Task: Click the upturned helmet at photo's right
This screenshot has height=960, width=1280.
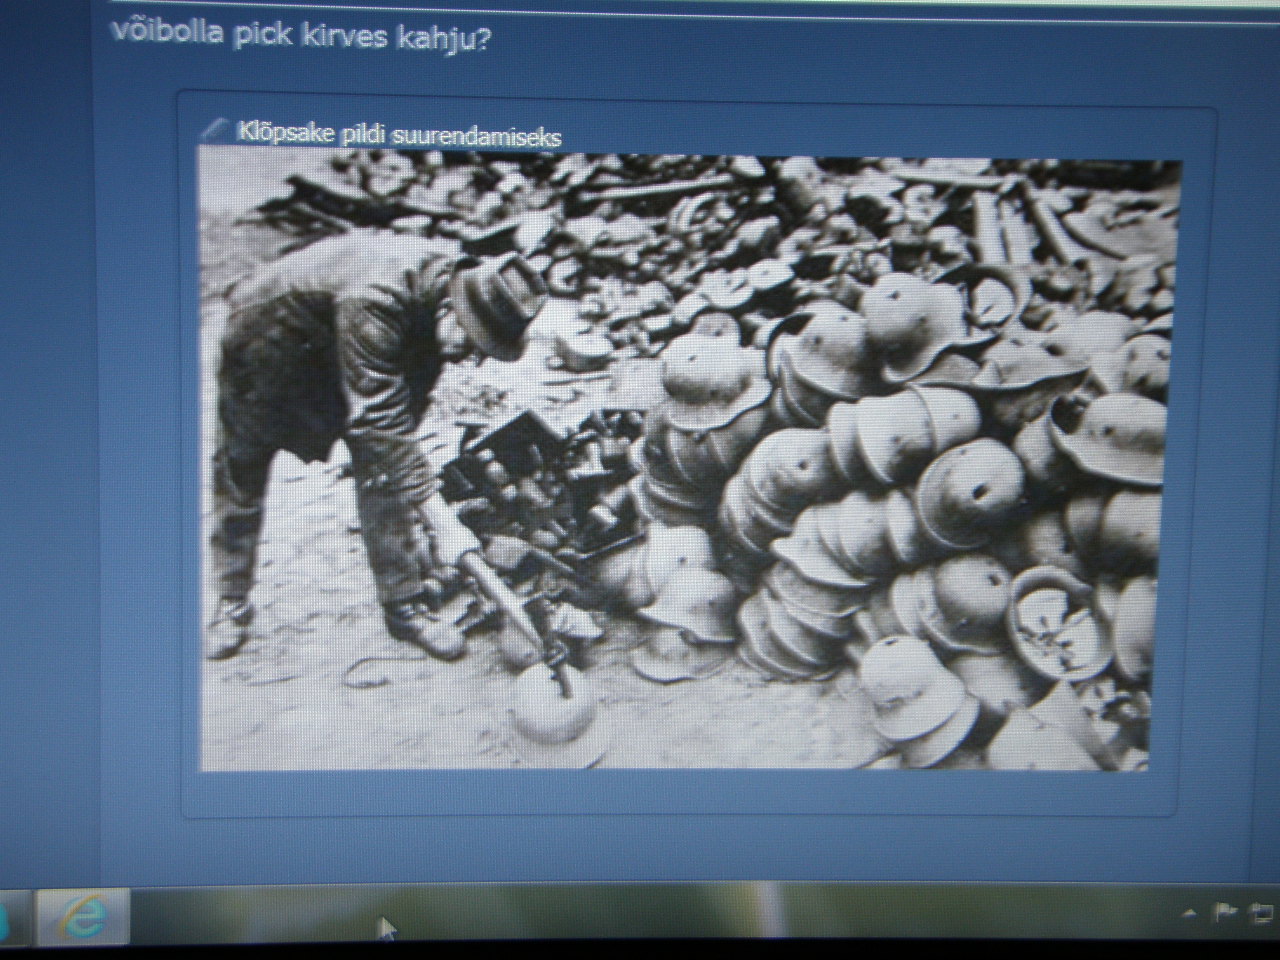Action: [1050, 608]
